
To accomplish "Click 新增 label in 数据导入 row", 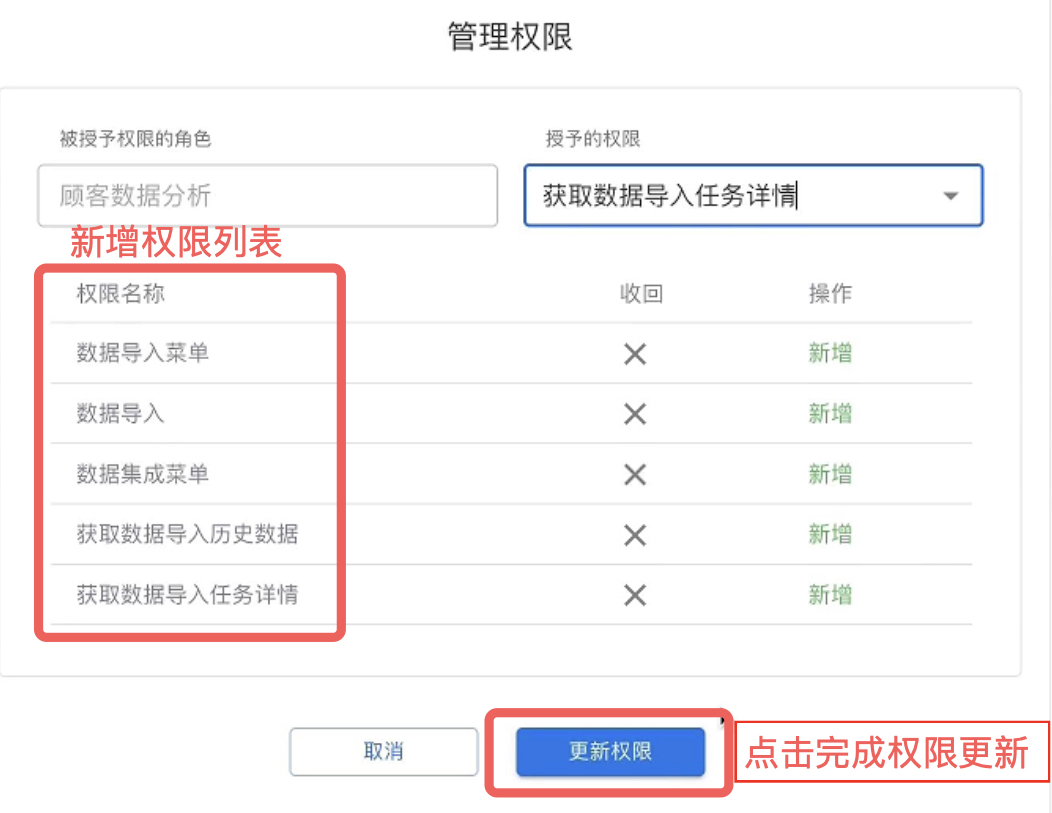I will [830, 413].
